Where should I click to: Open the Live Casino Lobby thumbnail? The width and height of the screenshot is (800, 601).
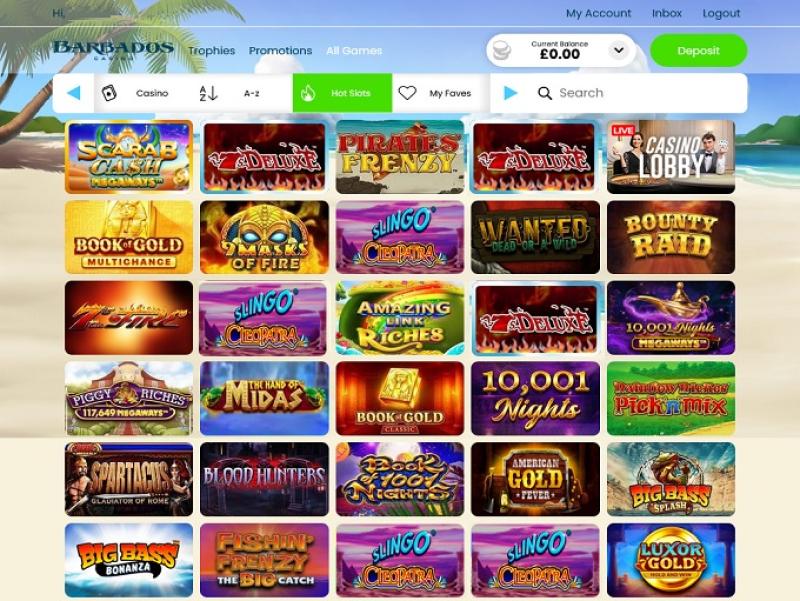click(671, 157)
